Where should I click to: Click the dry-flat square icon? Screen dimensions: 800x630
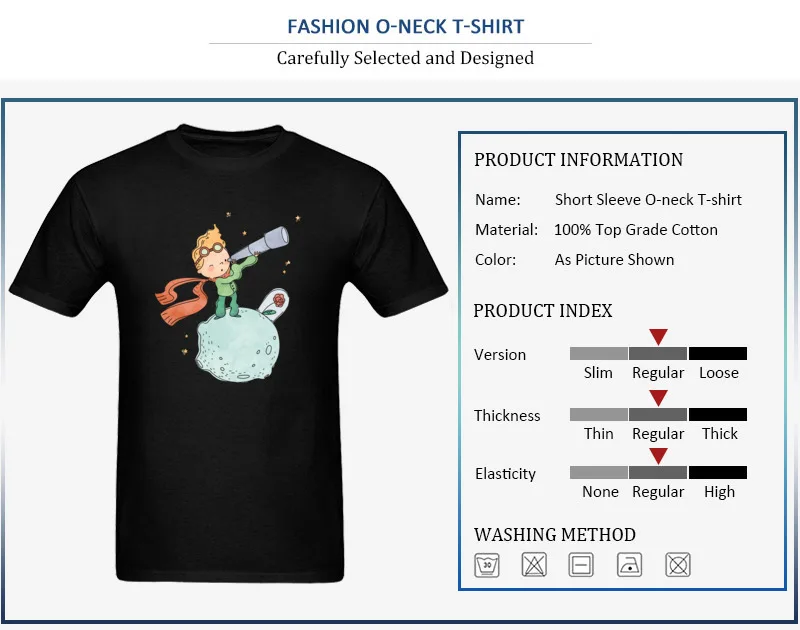pos(581,565)
